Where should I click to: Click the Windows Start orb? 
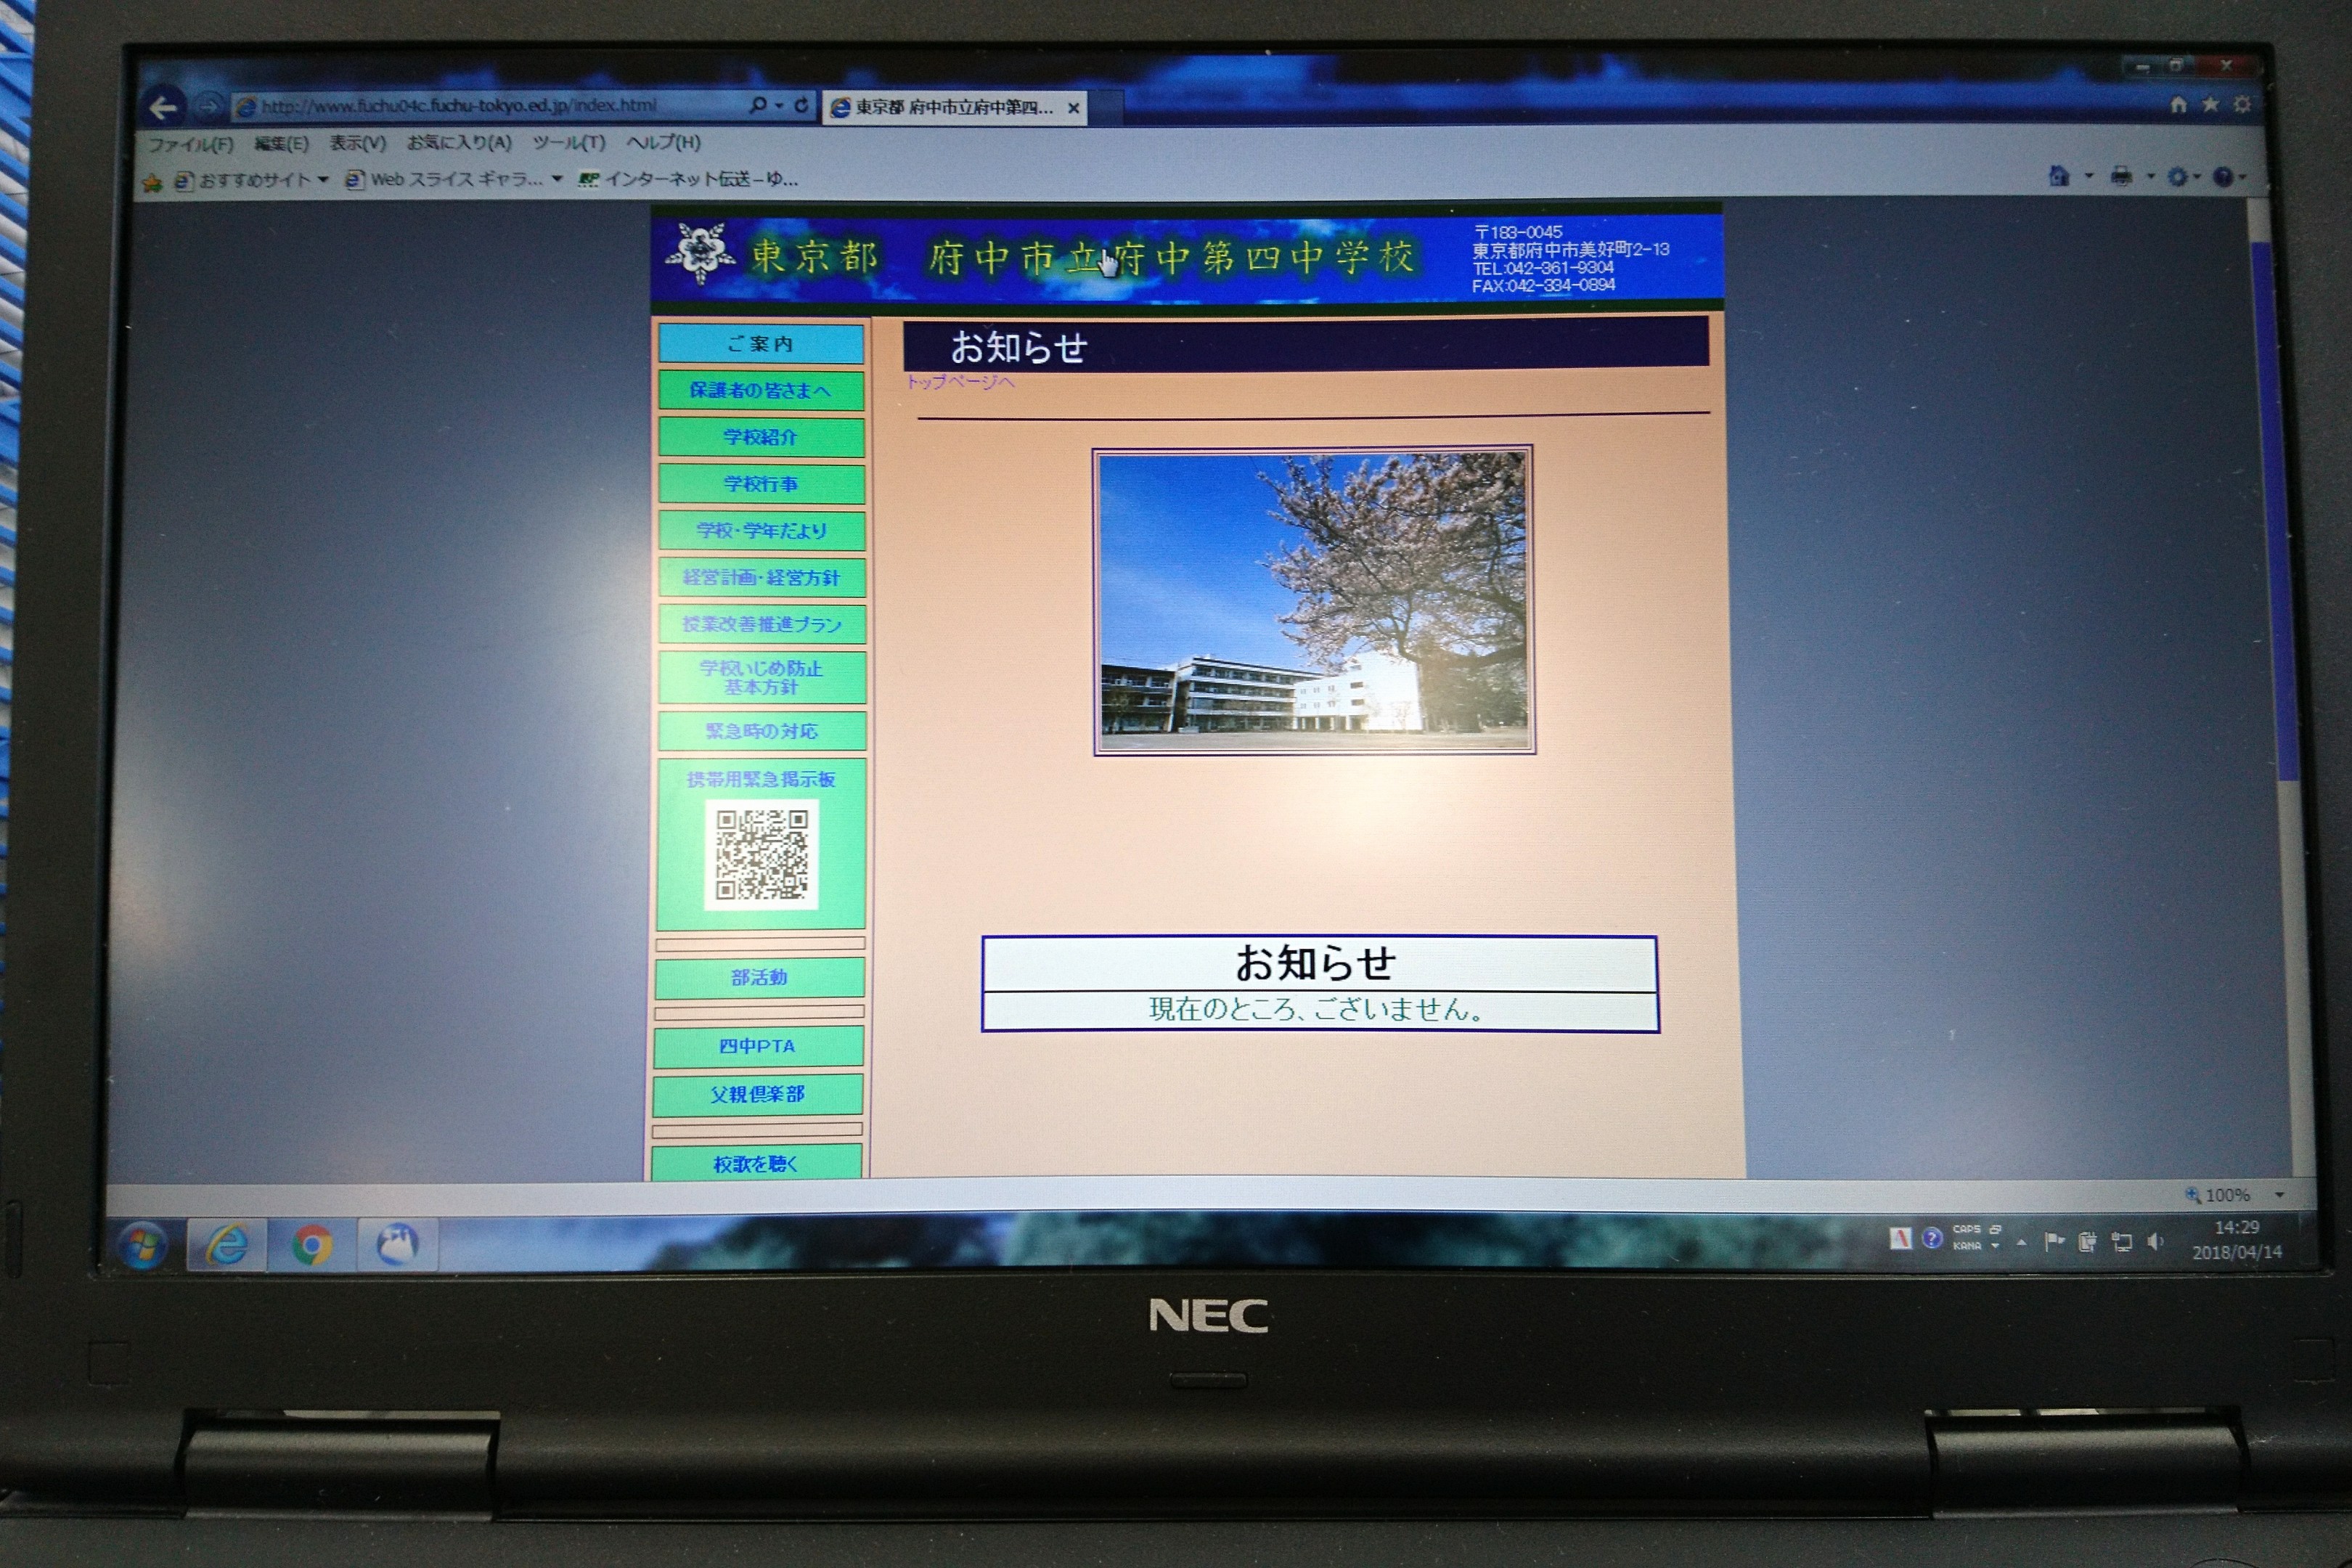(142, 1246)
